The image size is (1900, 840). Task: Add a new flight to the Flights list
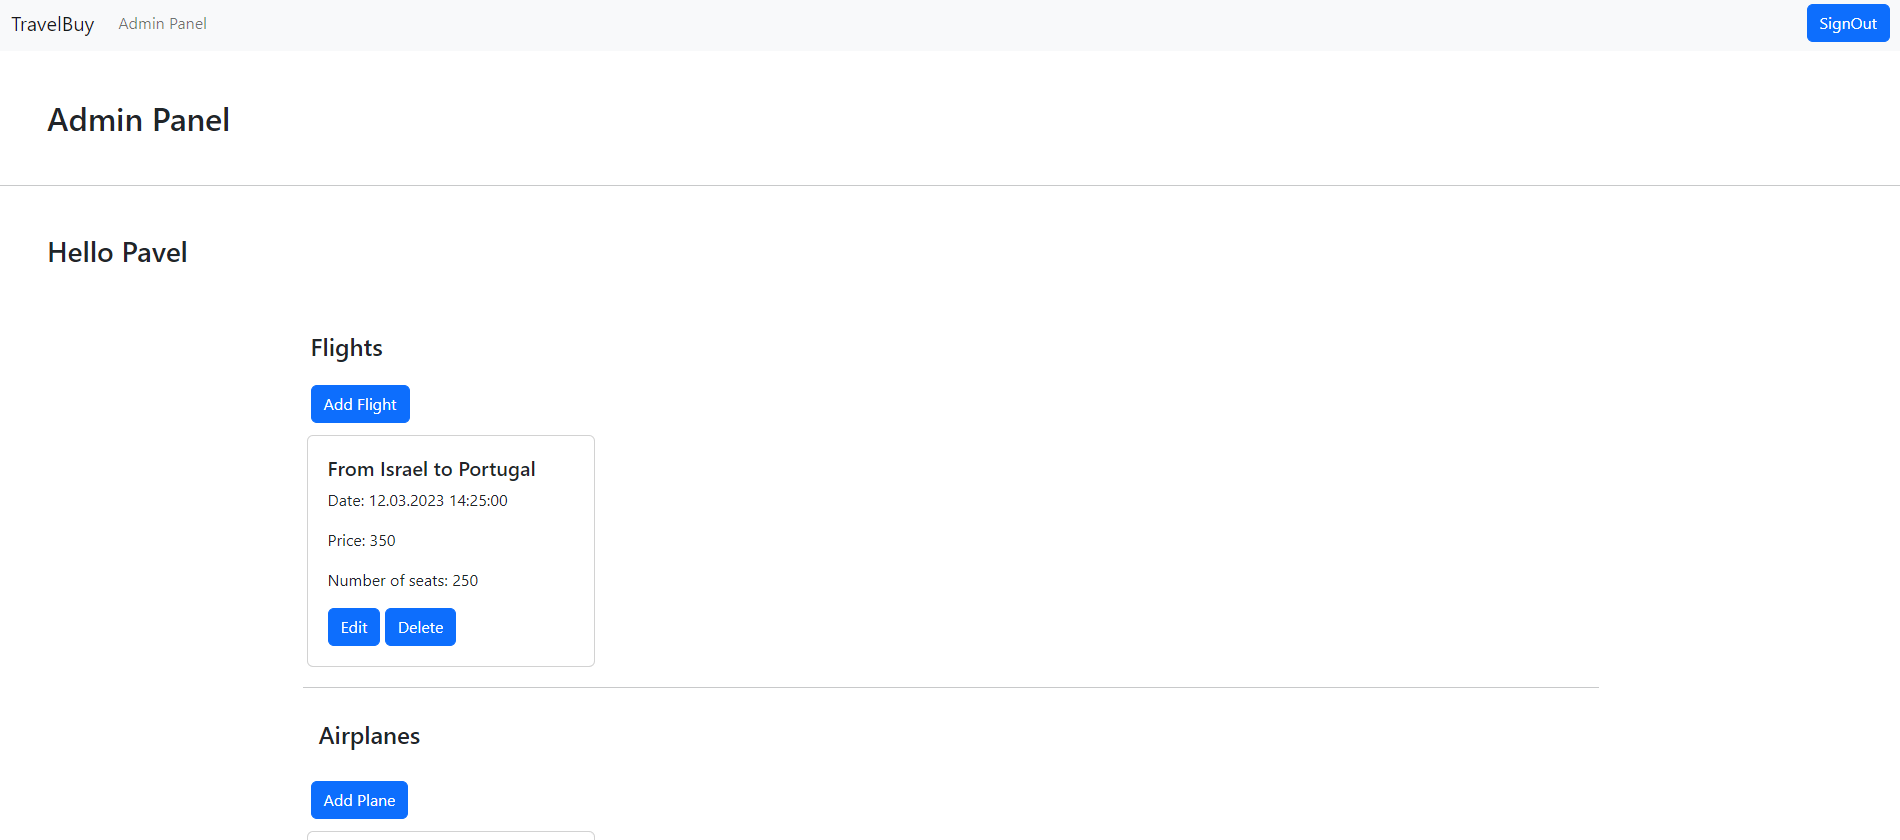[x=360, y=404]
